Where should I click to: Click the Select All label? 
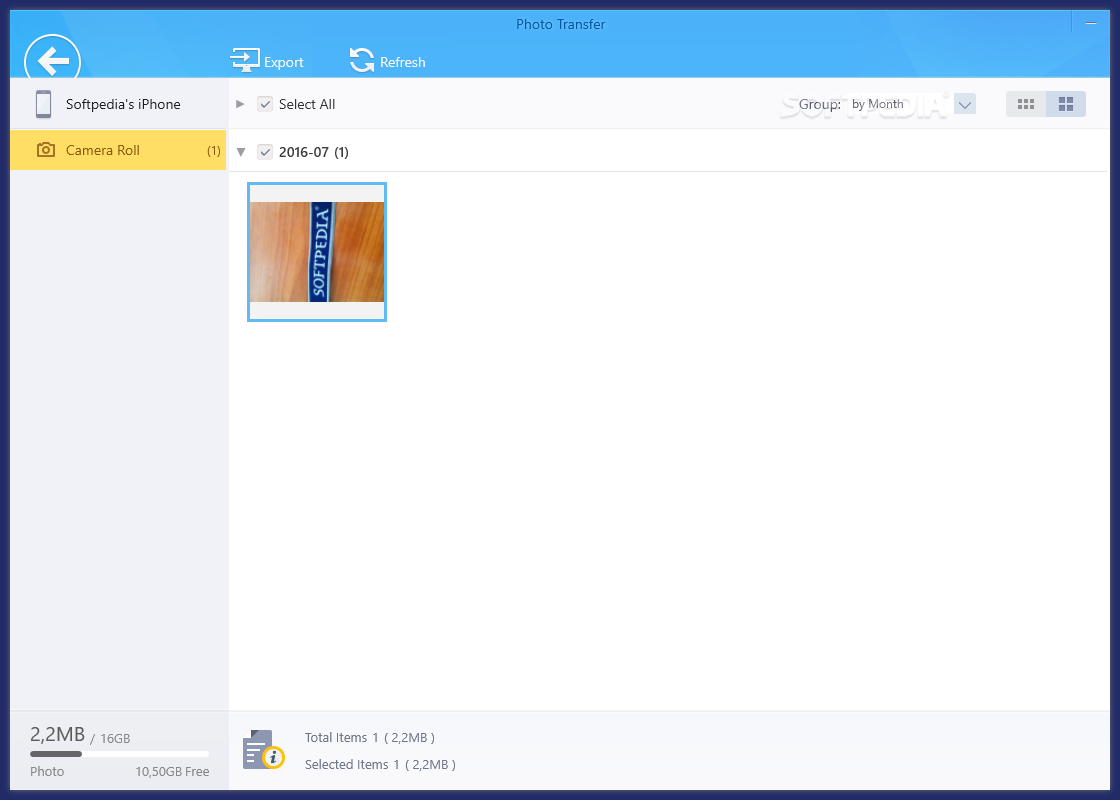(x=307, y=104)
